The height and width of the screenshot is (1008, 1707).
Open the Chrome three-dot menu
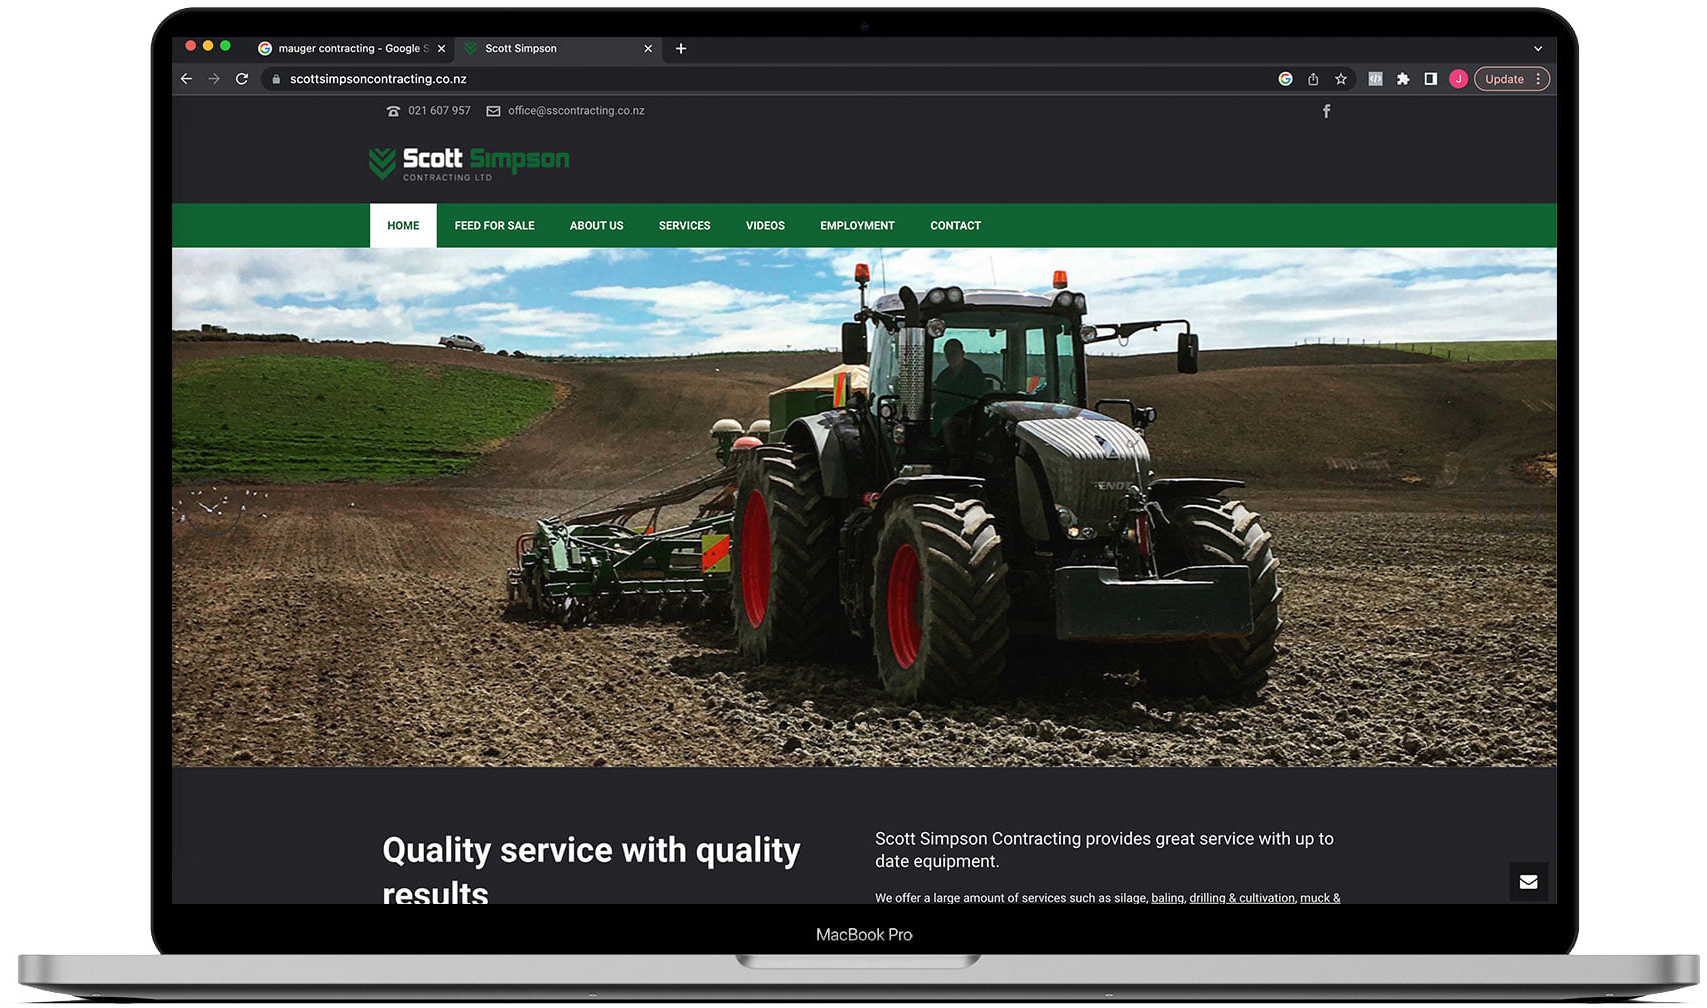pos(1539,78)
